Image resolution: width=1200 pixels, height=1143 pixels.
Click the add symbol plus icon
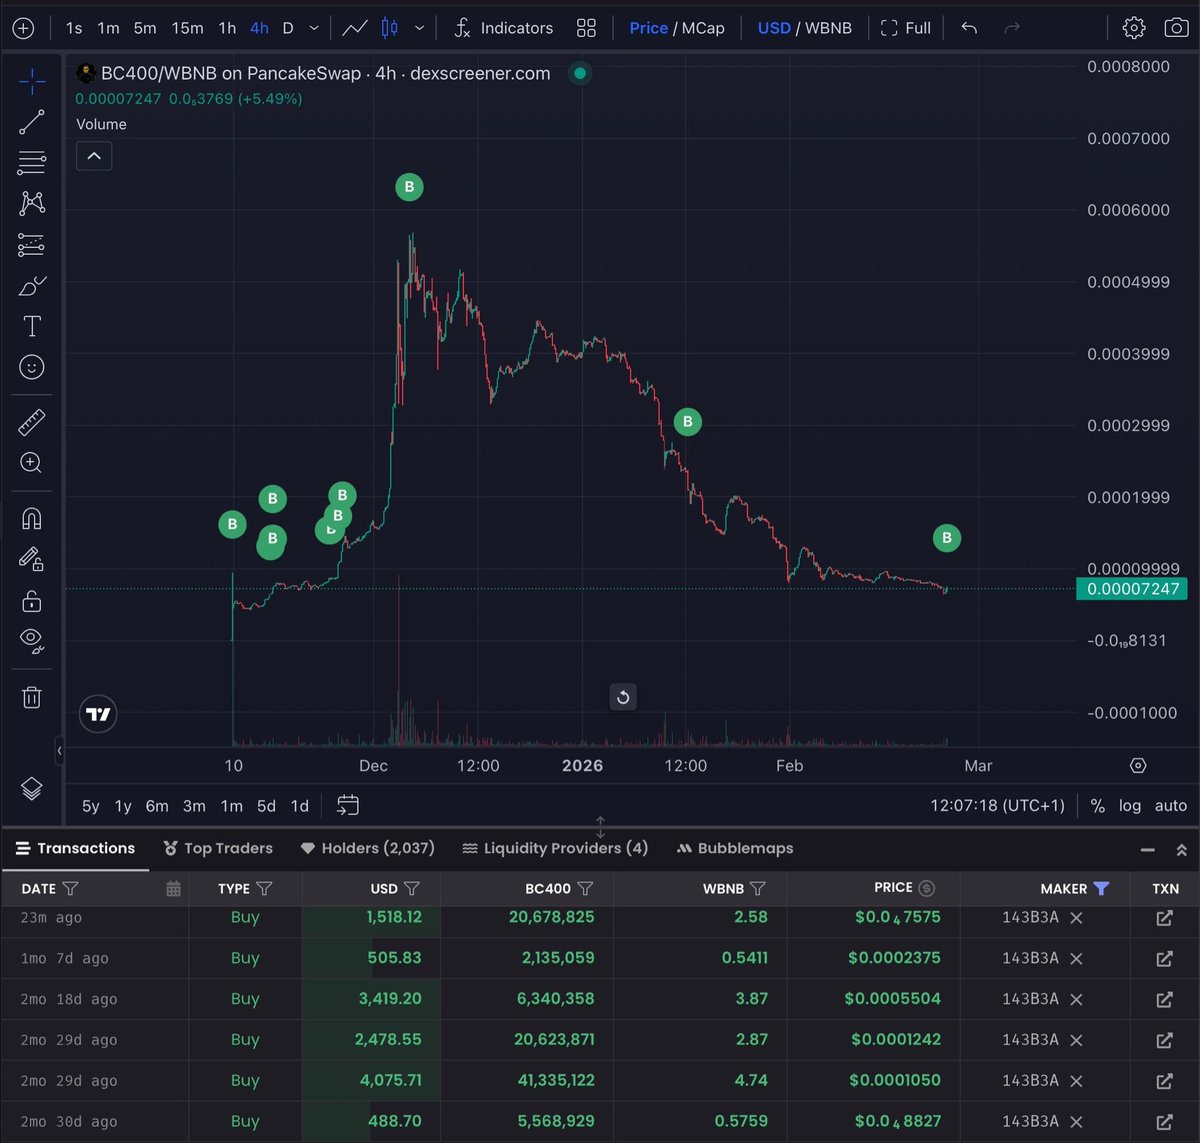point(23,28)
